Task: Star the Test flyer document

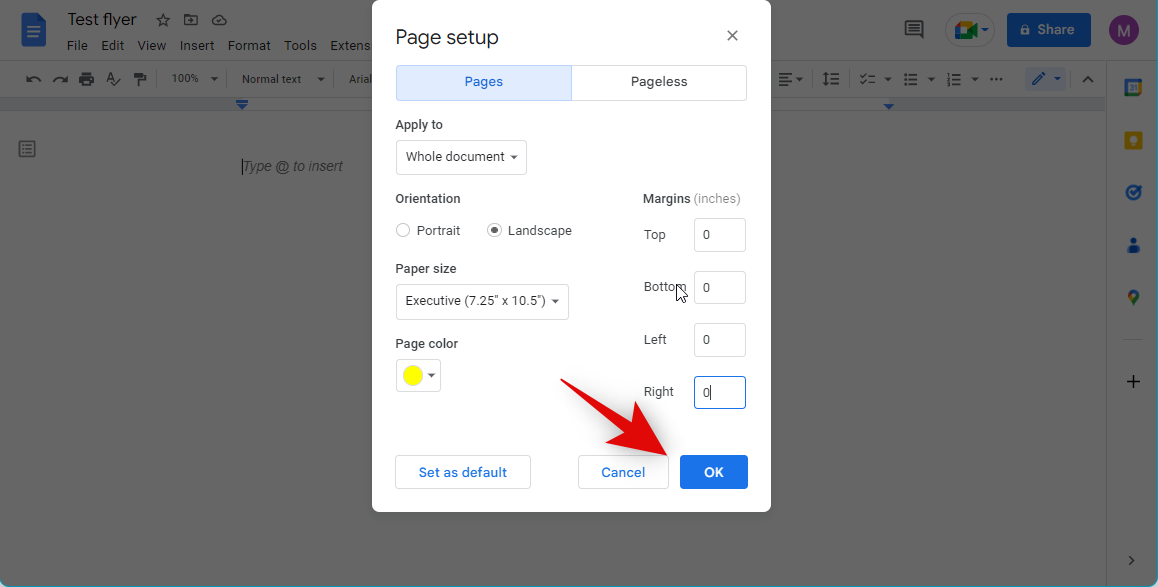Action: [163, 20]
